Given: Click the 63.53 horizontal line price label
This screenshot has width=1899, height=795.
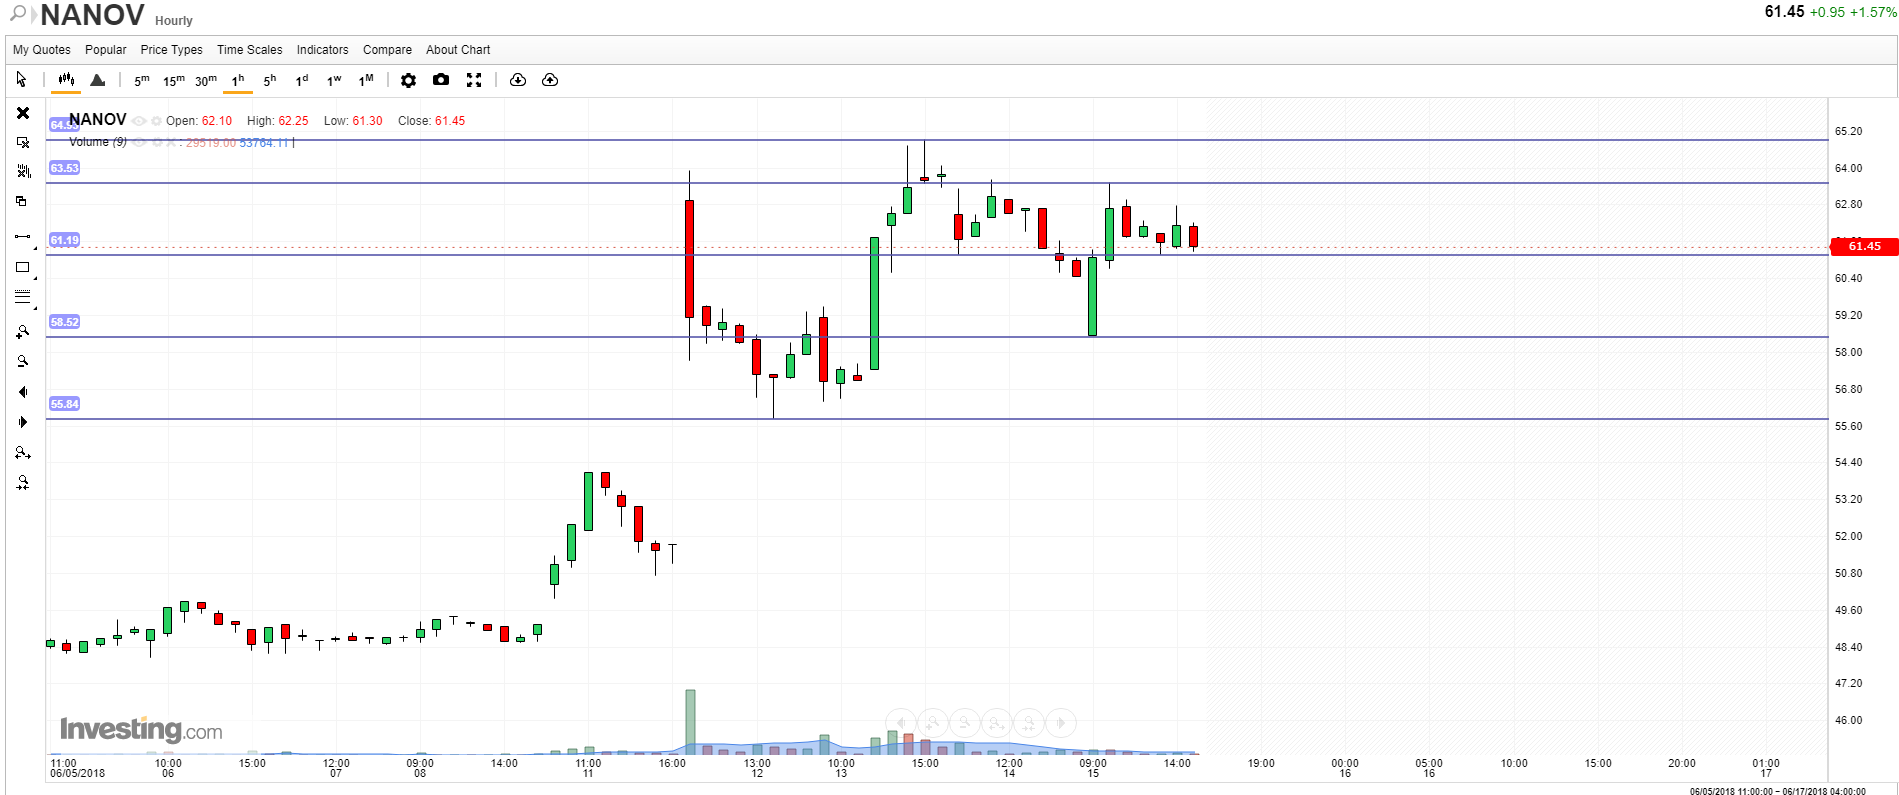Looking at the screenshot, I should click(x=64, y=168).
